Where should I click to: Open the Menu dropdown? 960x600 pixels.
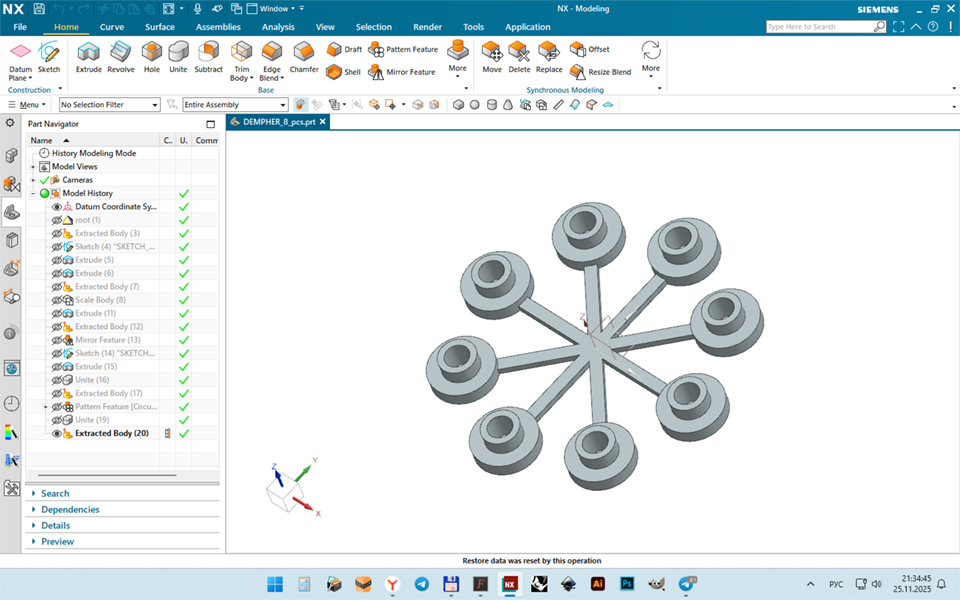tap(27, 105)
